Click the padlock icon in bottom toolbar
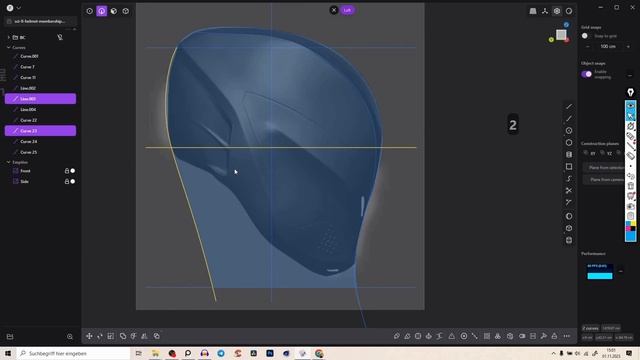 pyautogui.click(x=554, y=336)
